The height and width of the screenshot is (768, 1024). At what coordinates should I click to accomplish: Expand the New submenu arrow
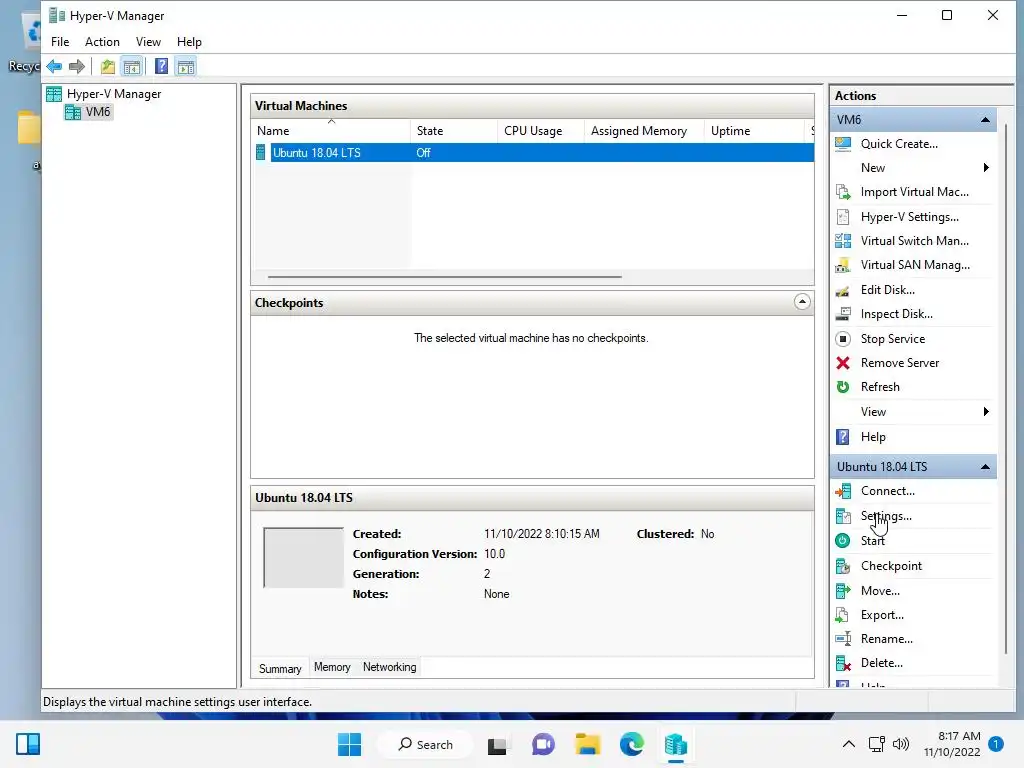(986, 168)
